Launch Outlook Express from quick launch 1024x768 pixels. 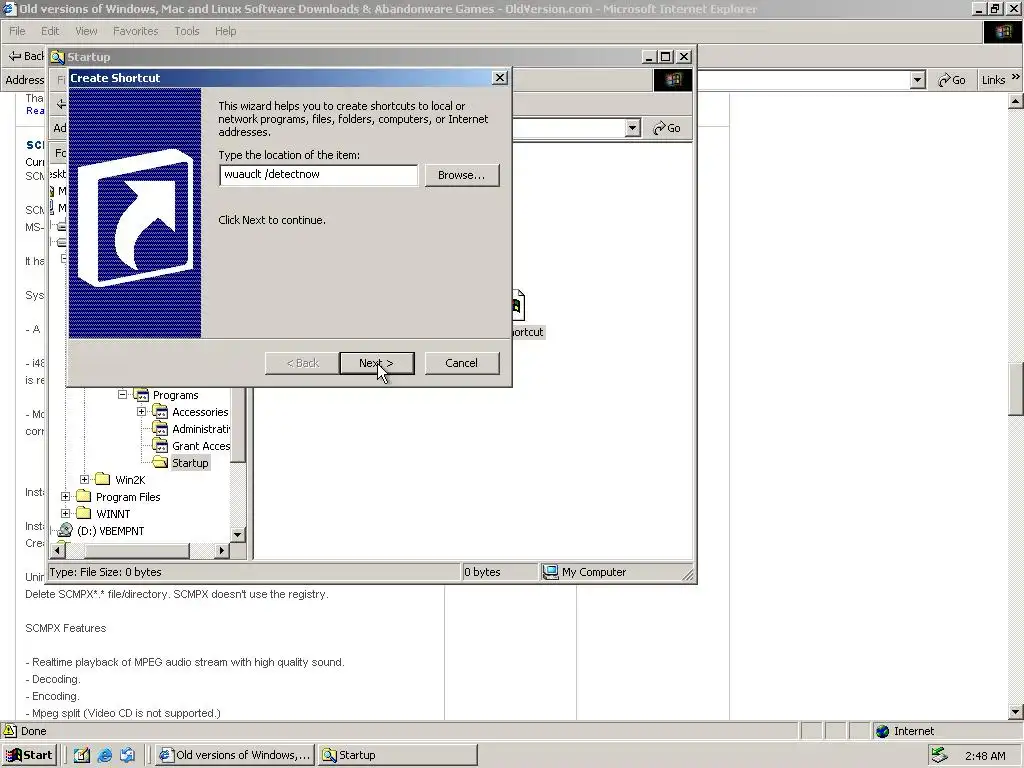click(127, 755)
